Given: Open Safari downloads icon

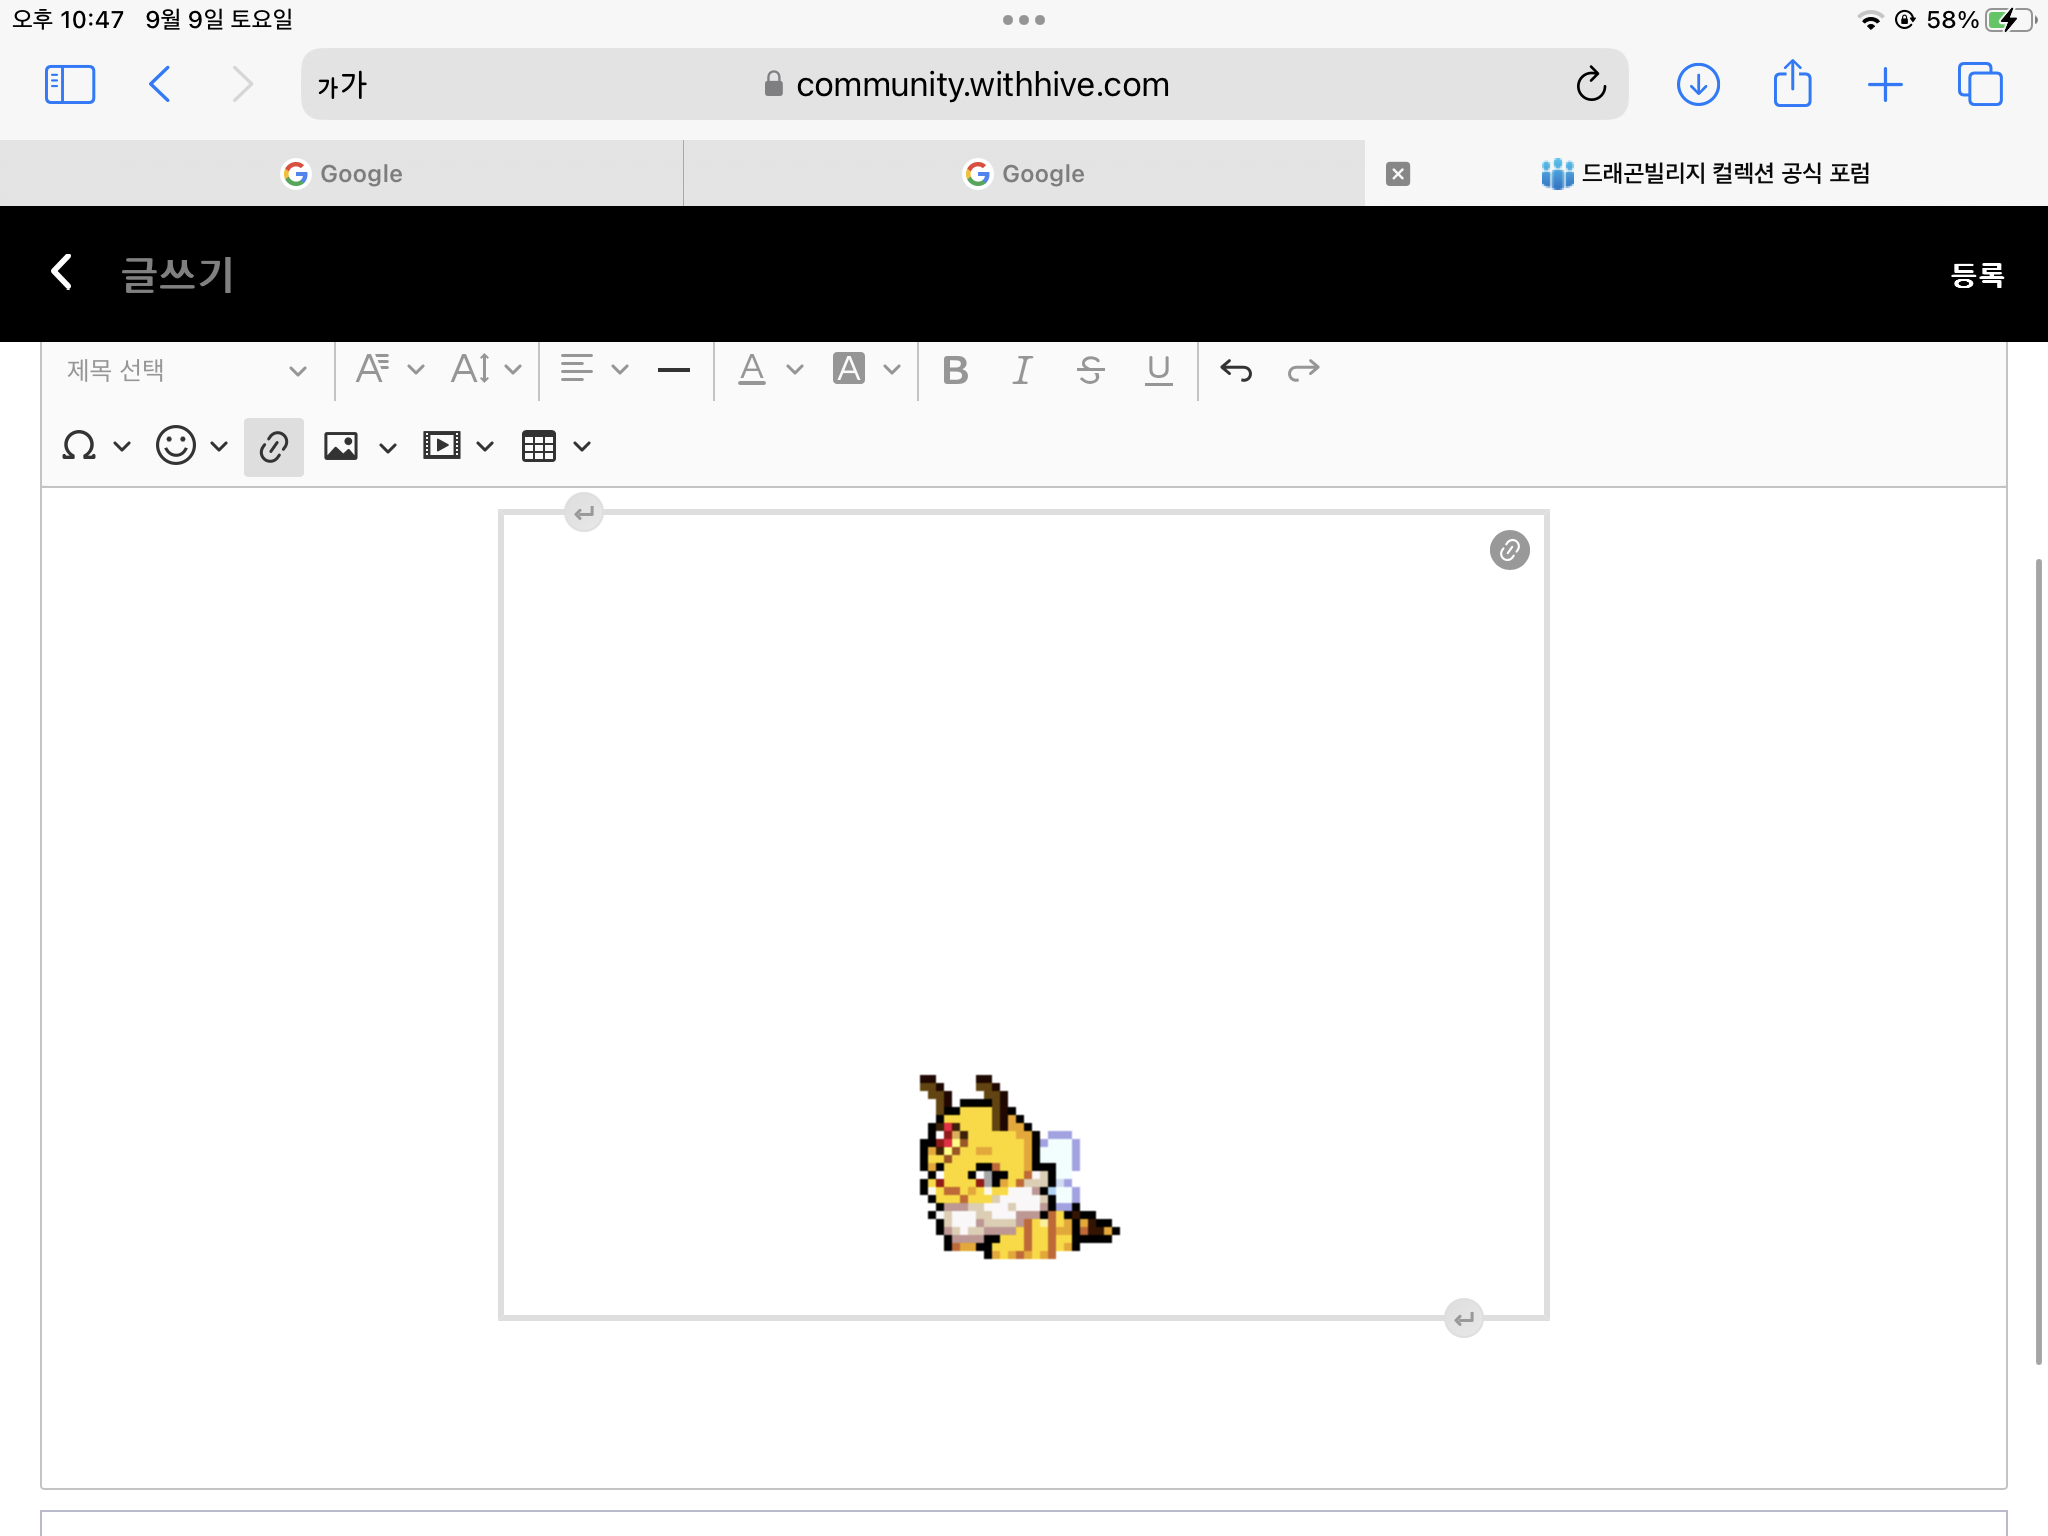Looking at the screenshot, I should coord(1697,84).
